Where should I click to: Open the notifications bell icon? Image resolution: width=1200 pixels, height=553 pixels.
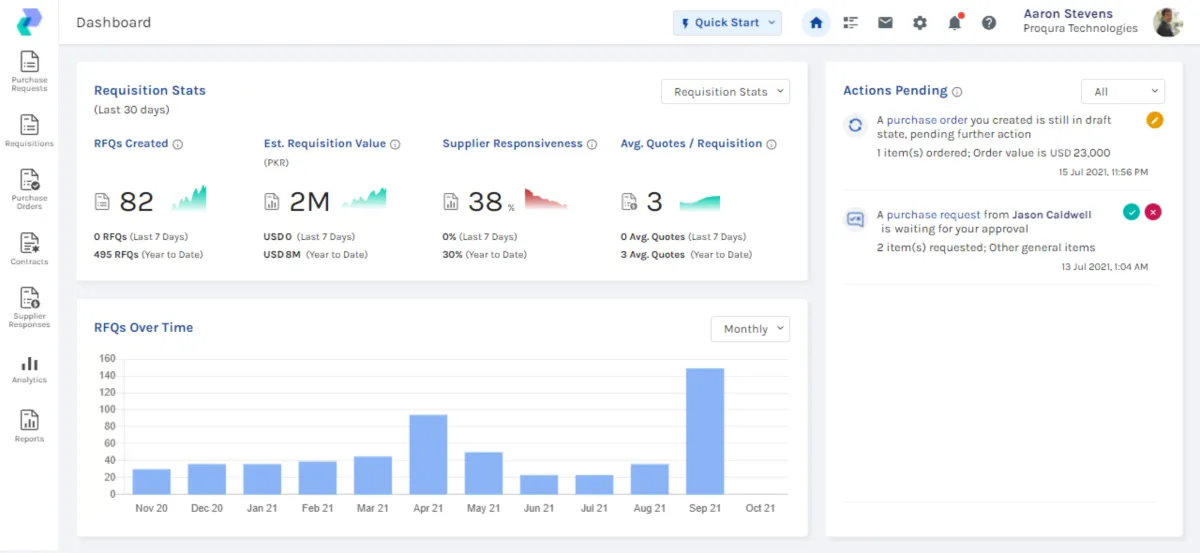[954, 23]
